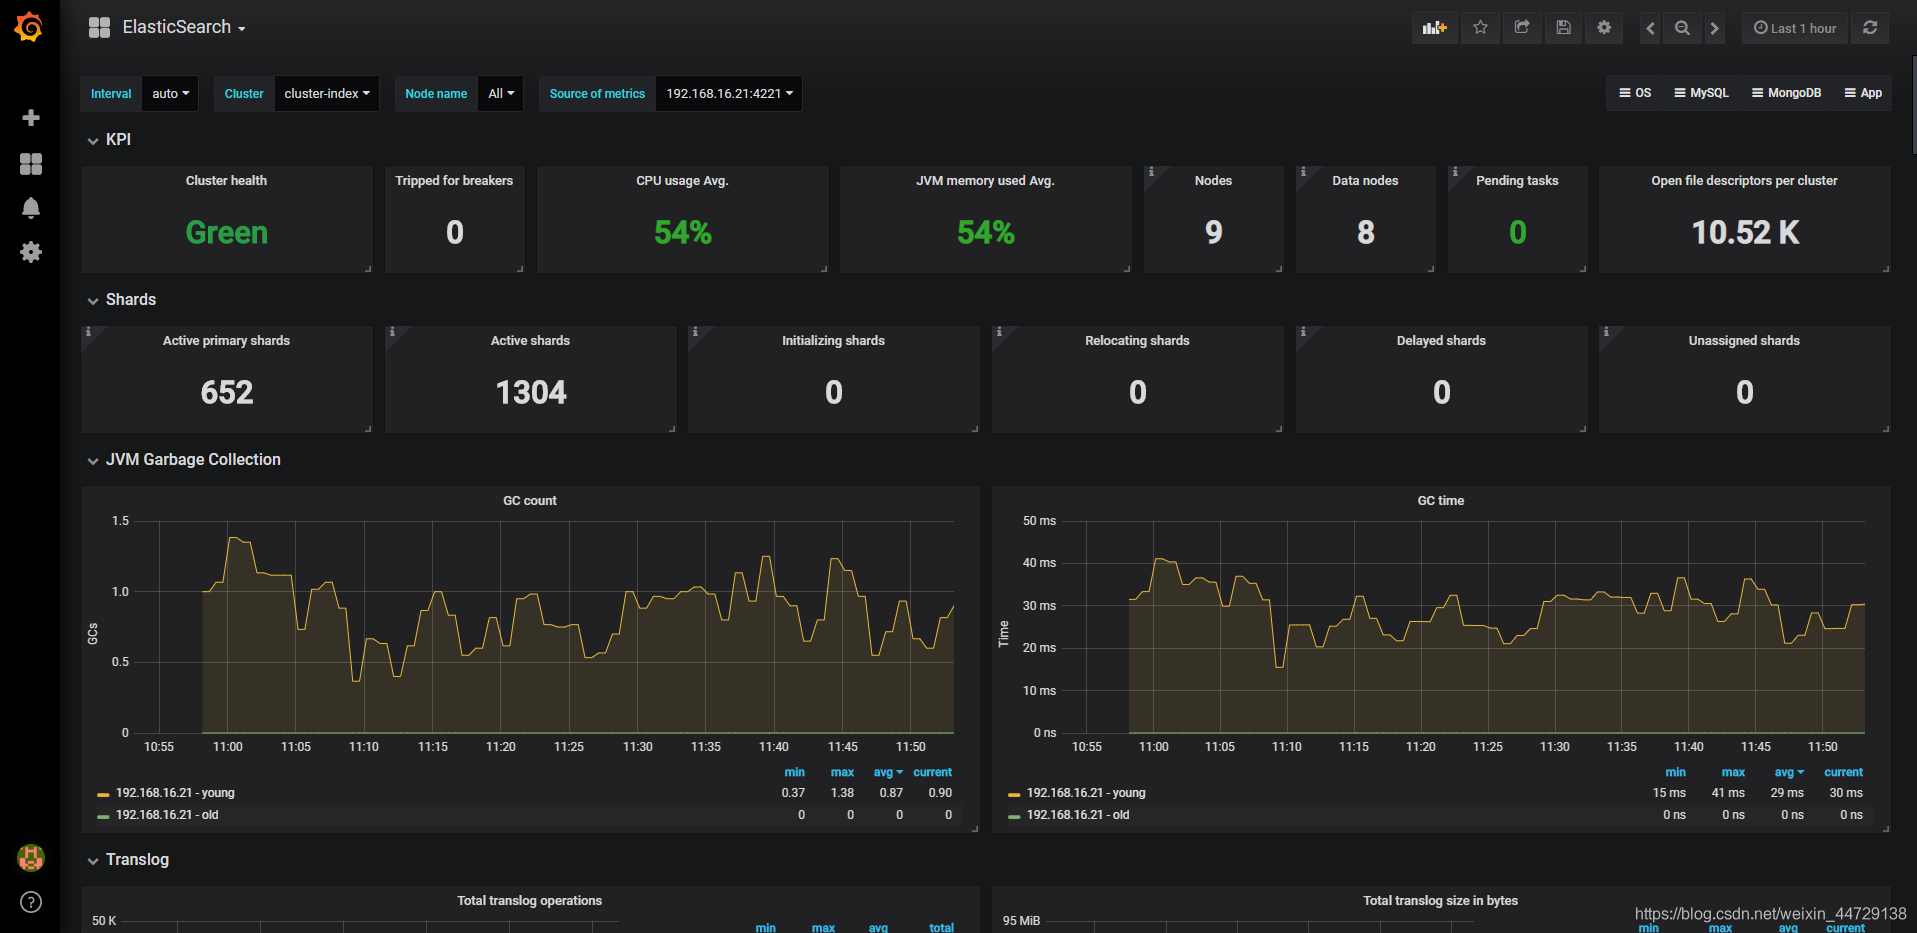This screenshot has width=1917, height=933.
Task: Click the Add panel icon
Action: tap(1435, 28)
